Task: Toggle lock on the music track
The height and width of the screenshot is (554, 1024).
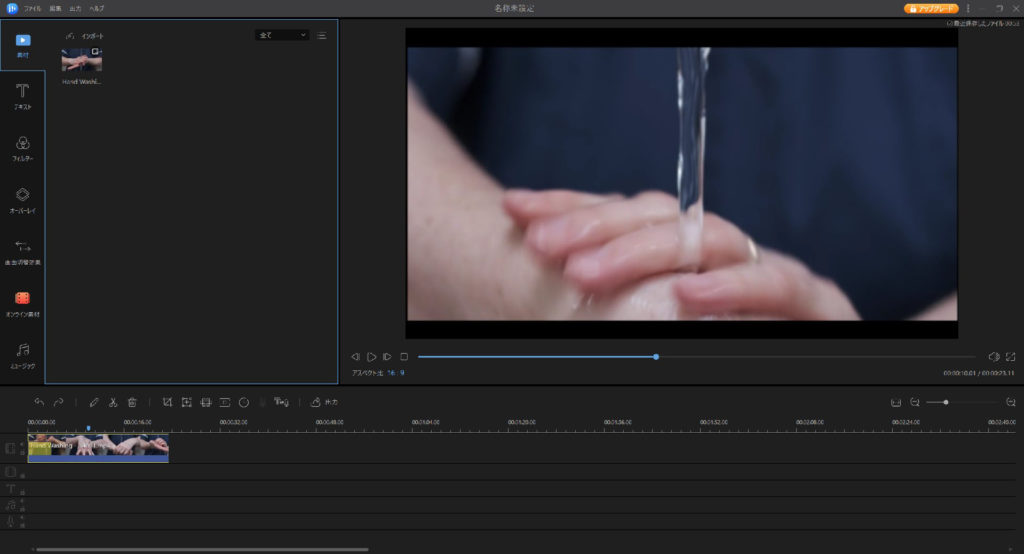Action: click(22, 509)
